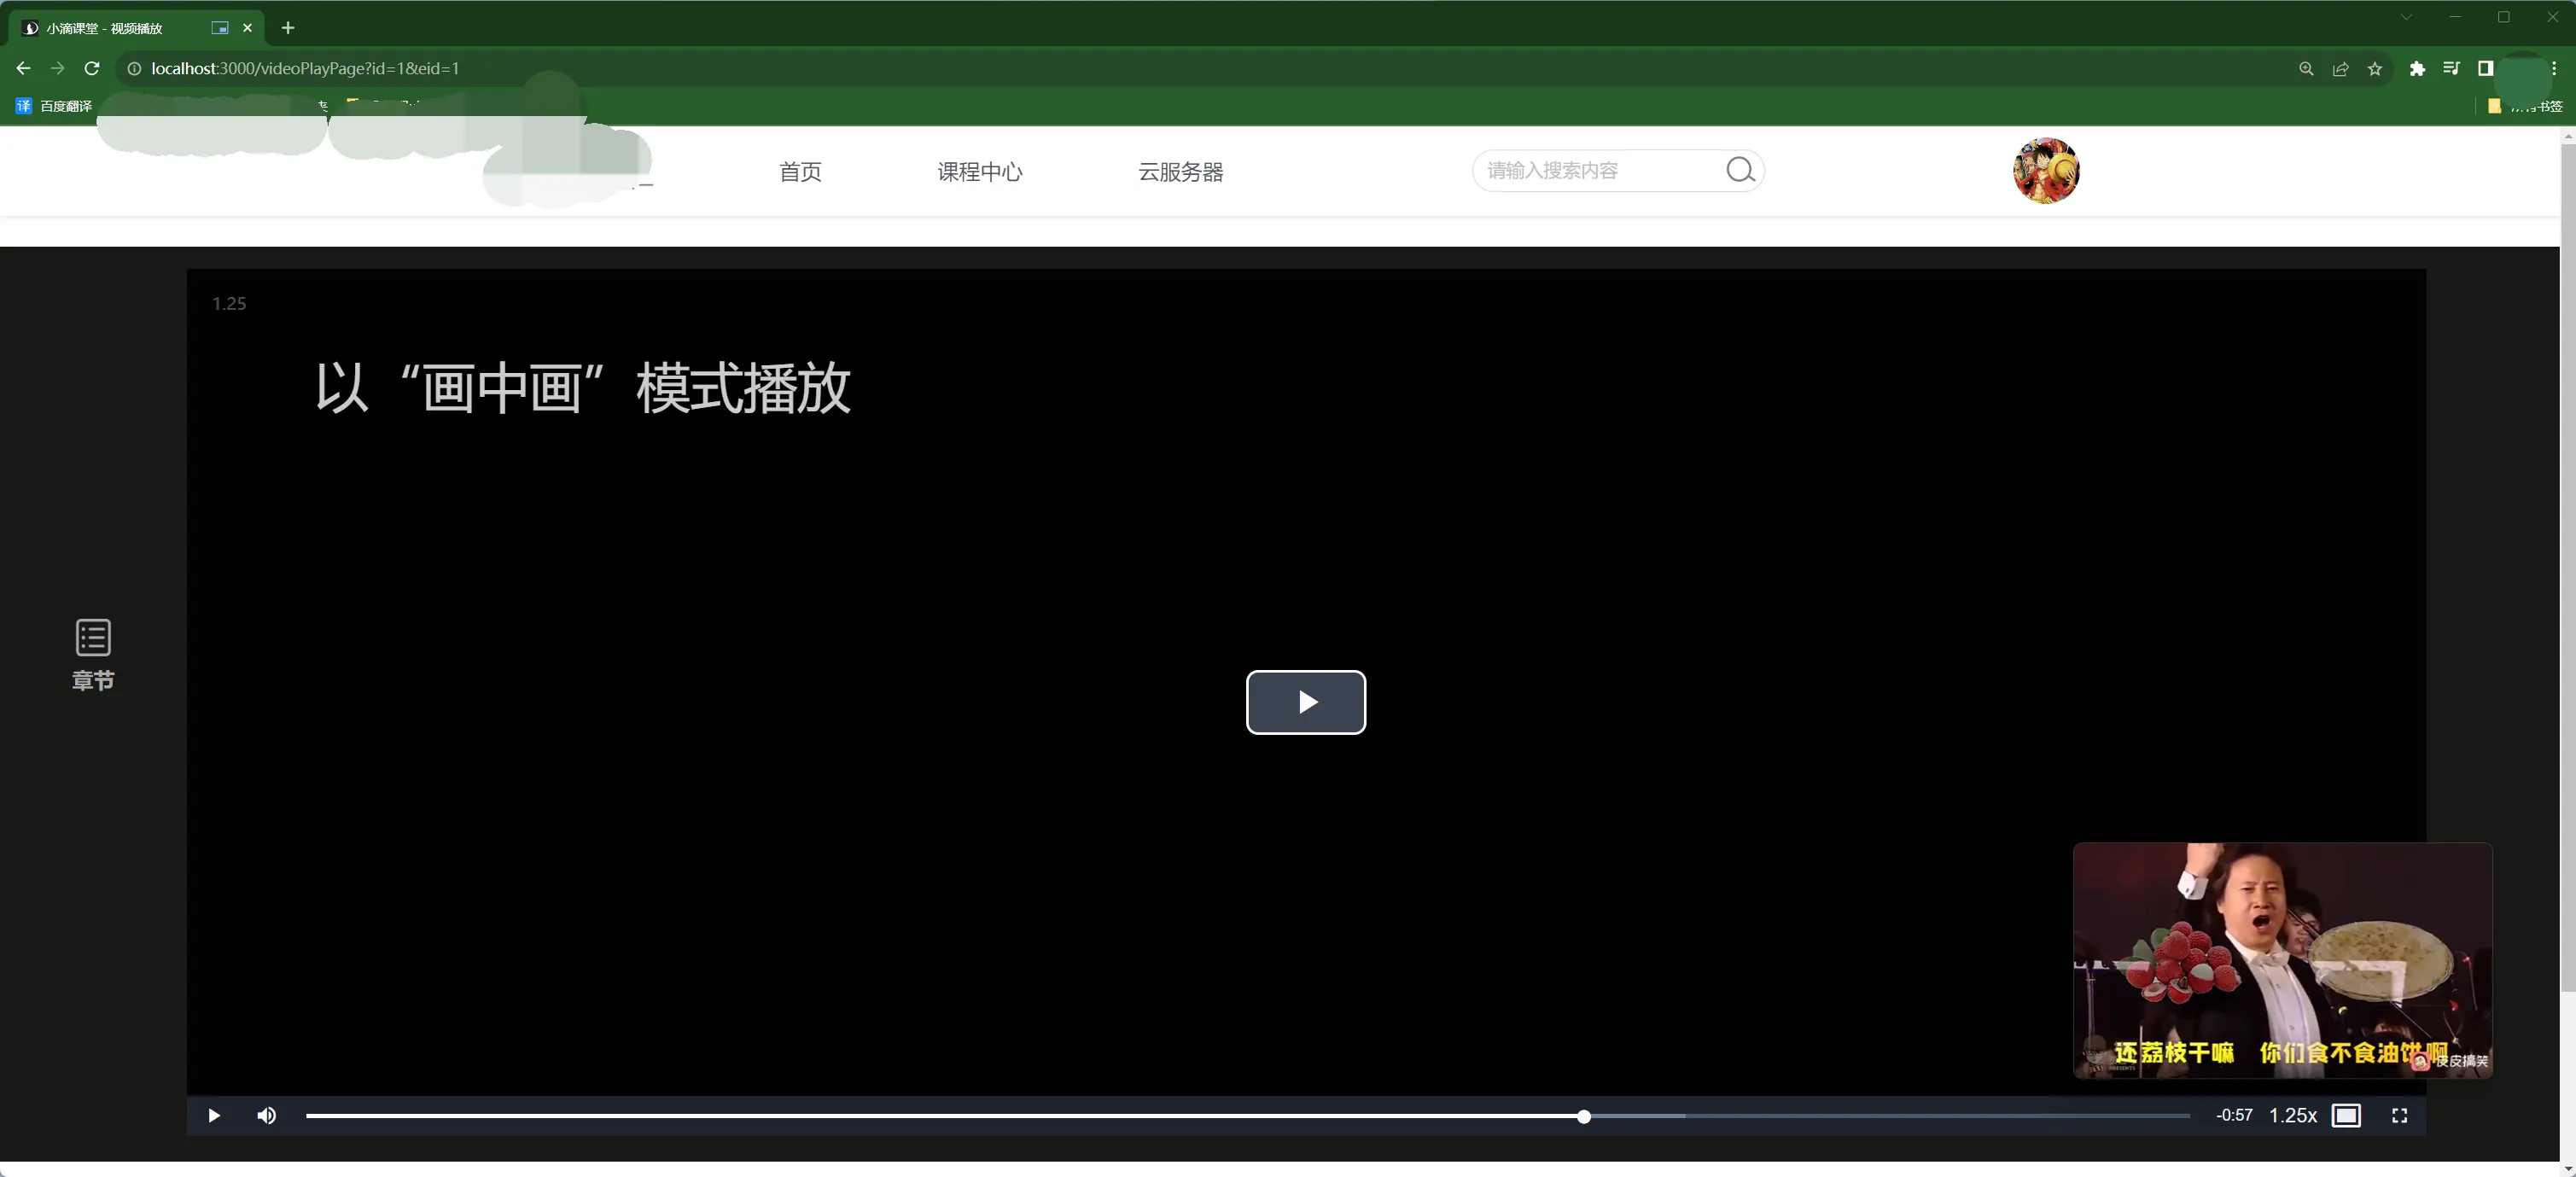Reload the current page
Image resolution: width=2576 pixels, height=1177 pixels.
[92, 68]
